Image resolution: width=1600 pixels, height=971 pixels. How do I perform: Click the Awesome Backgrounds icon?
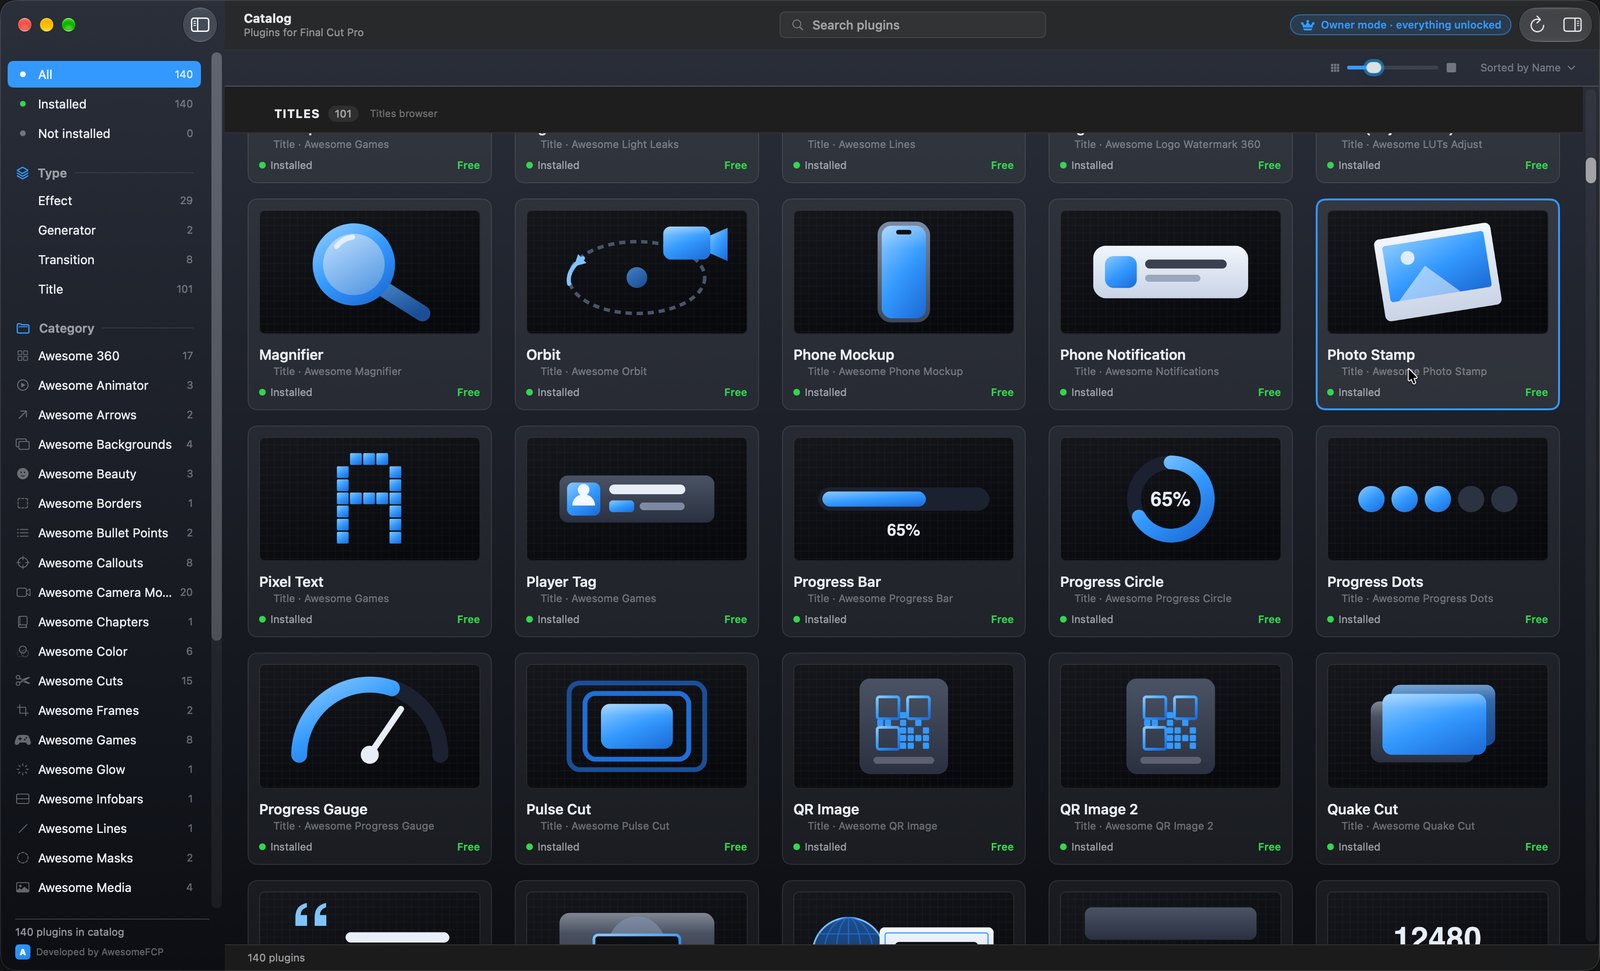(x=23, y=444)
